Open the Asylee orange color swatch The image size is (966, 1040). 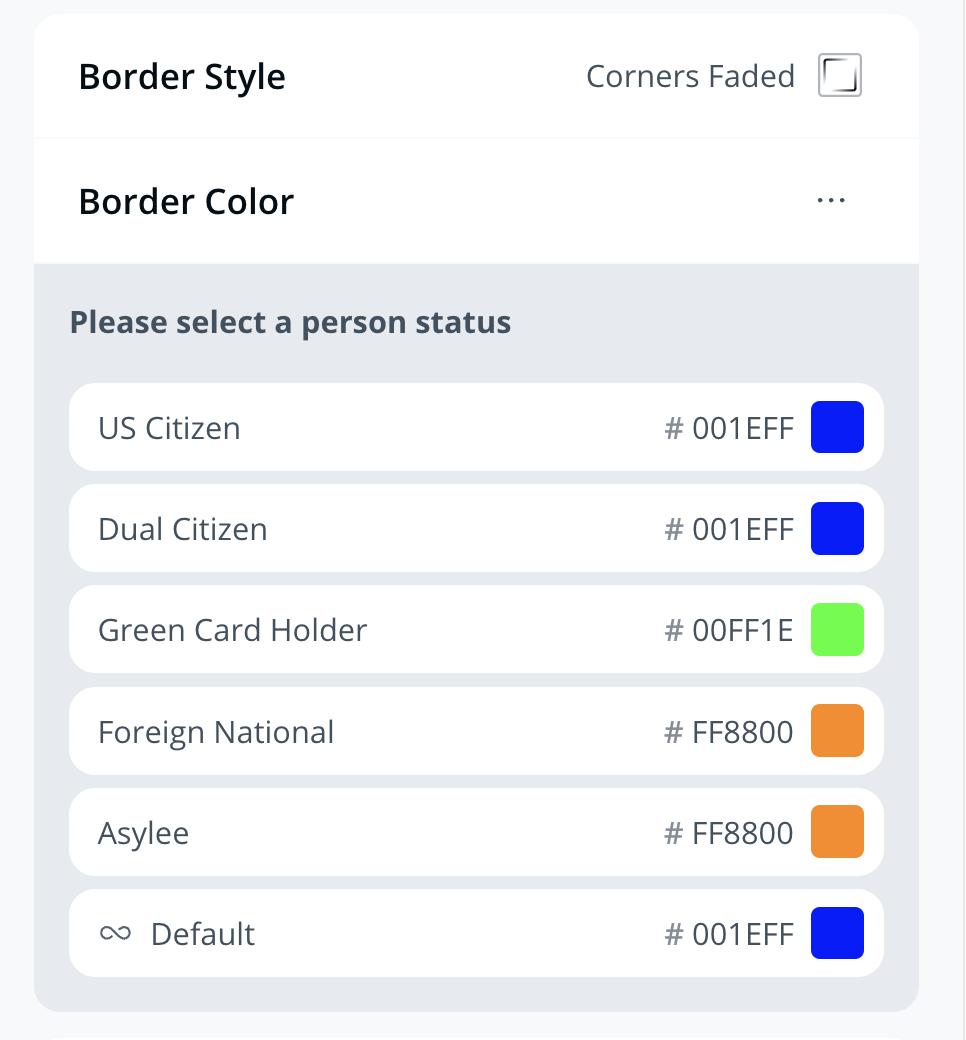[x=837, y=832]
